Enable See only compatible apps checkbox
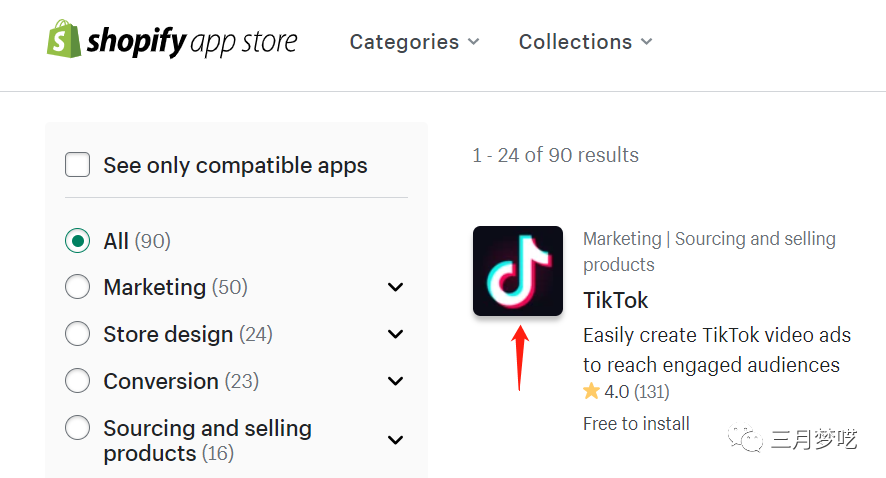 pyautogui.click(x=78, y=165)
